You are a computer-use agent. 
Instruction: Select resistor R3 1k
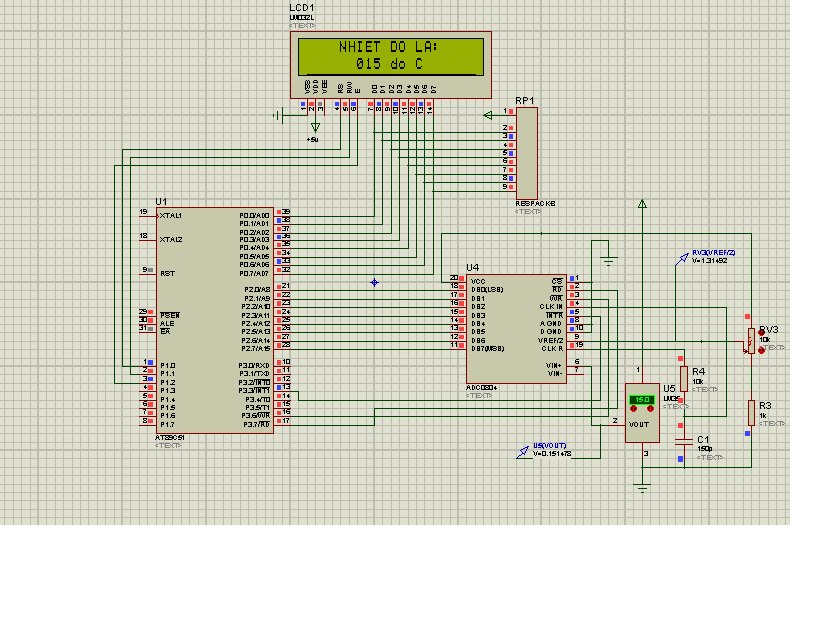751,412
